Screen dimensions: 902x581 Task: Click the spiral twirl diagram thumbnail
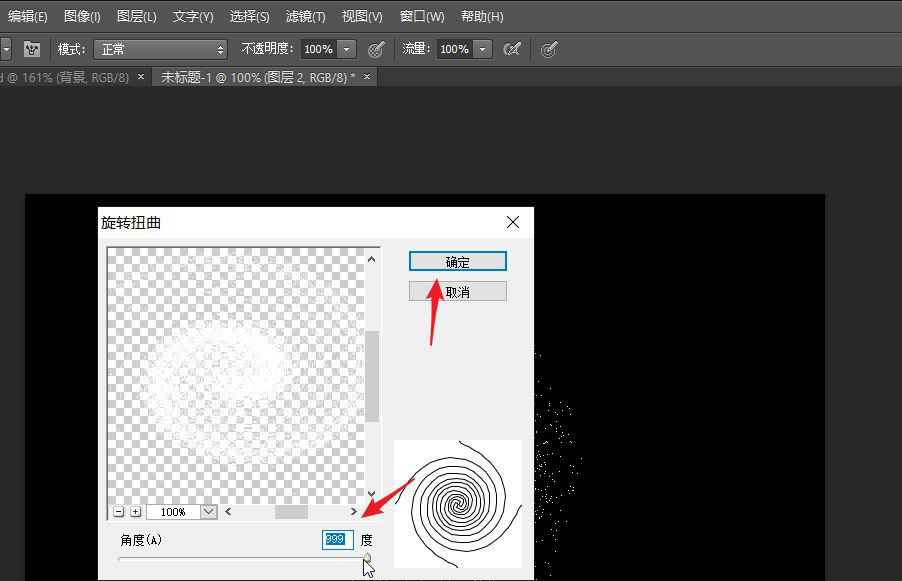pyautogui.click(x=458, y=504)
